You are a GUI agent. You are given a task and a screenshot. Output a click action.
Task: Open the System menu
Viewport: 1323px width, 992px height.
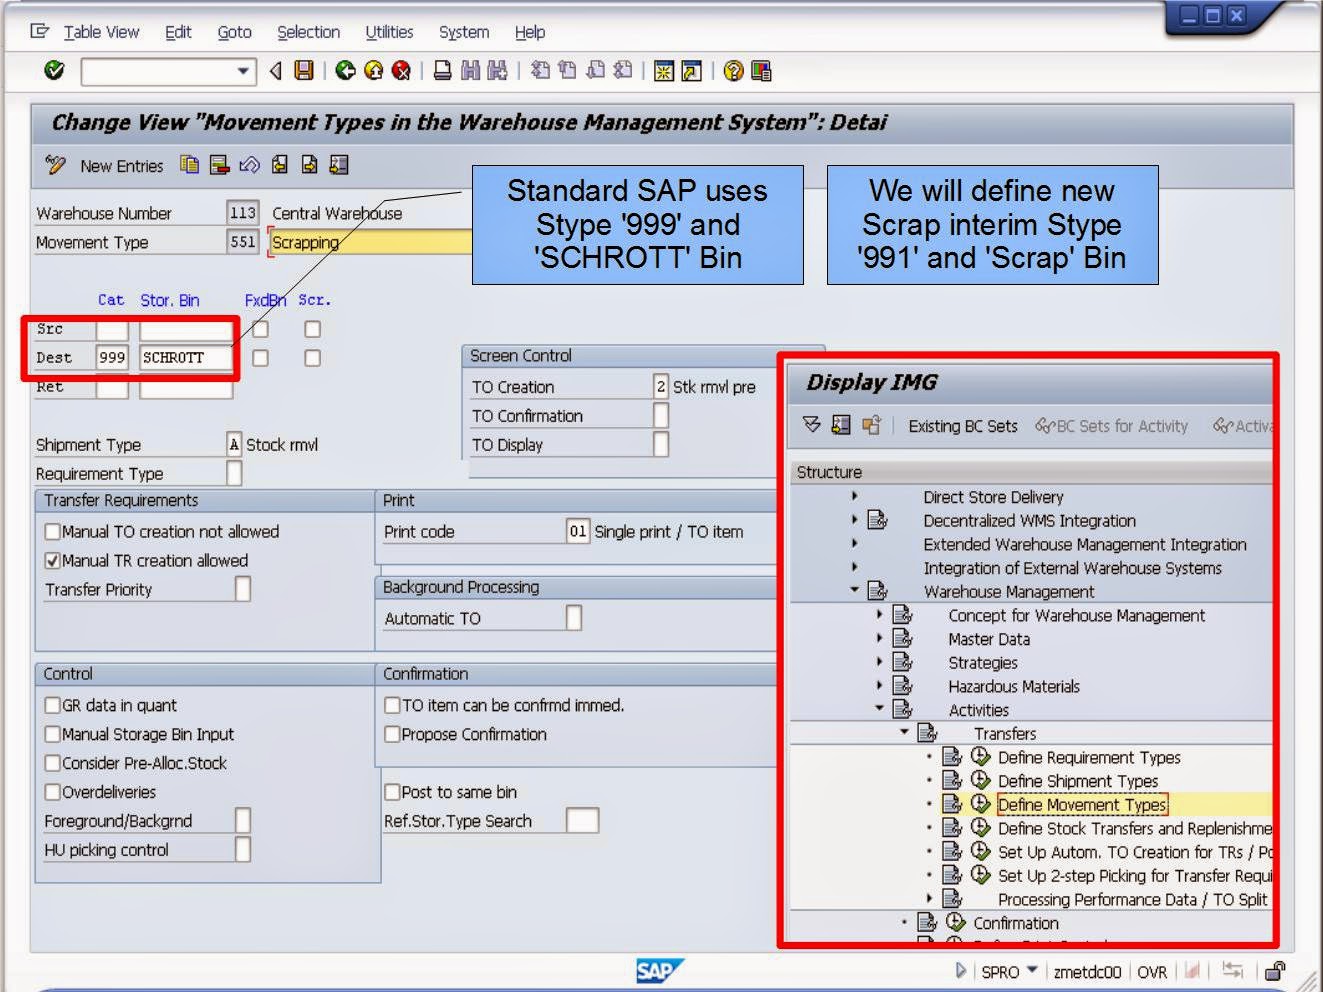[464, 32]
